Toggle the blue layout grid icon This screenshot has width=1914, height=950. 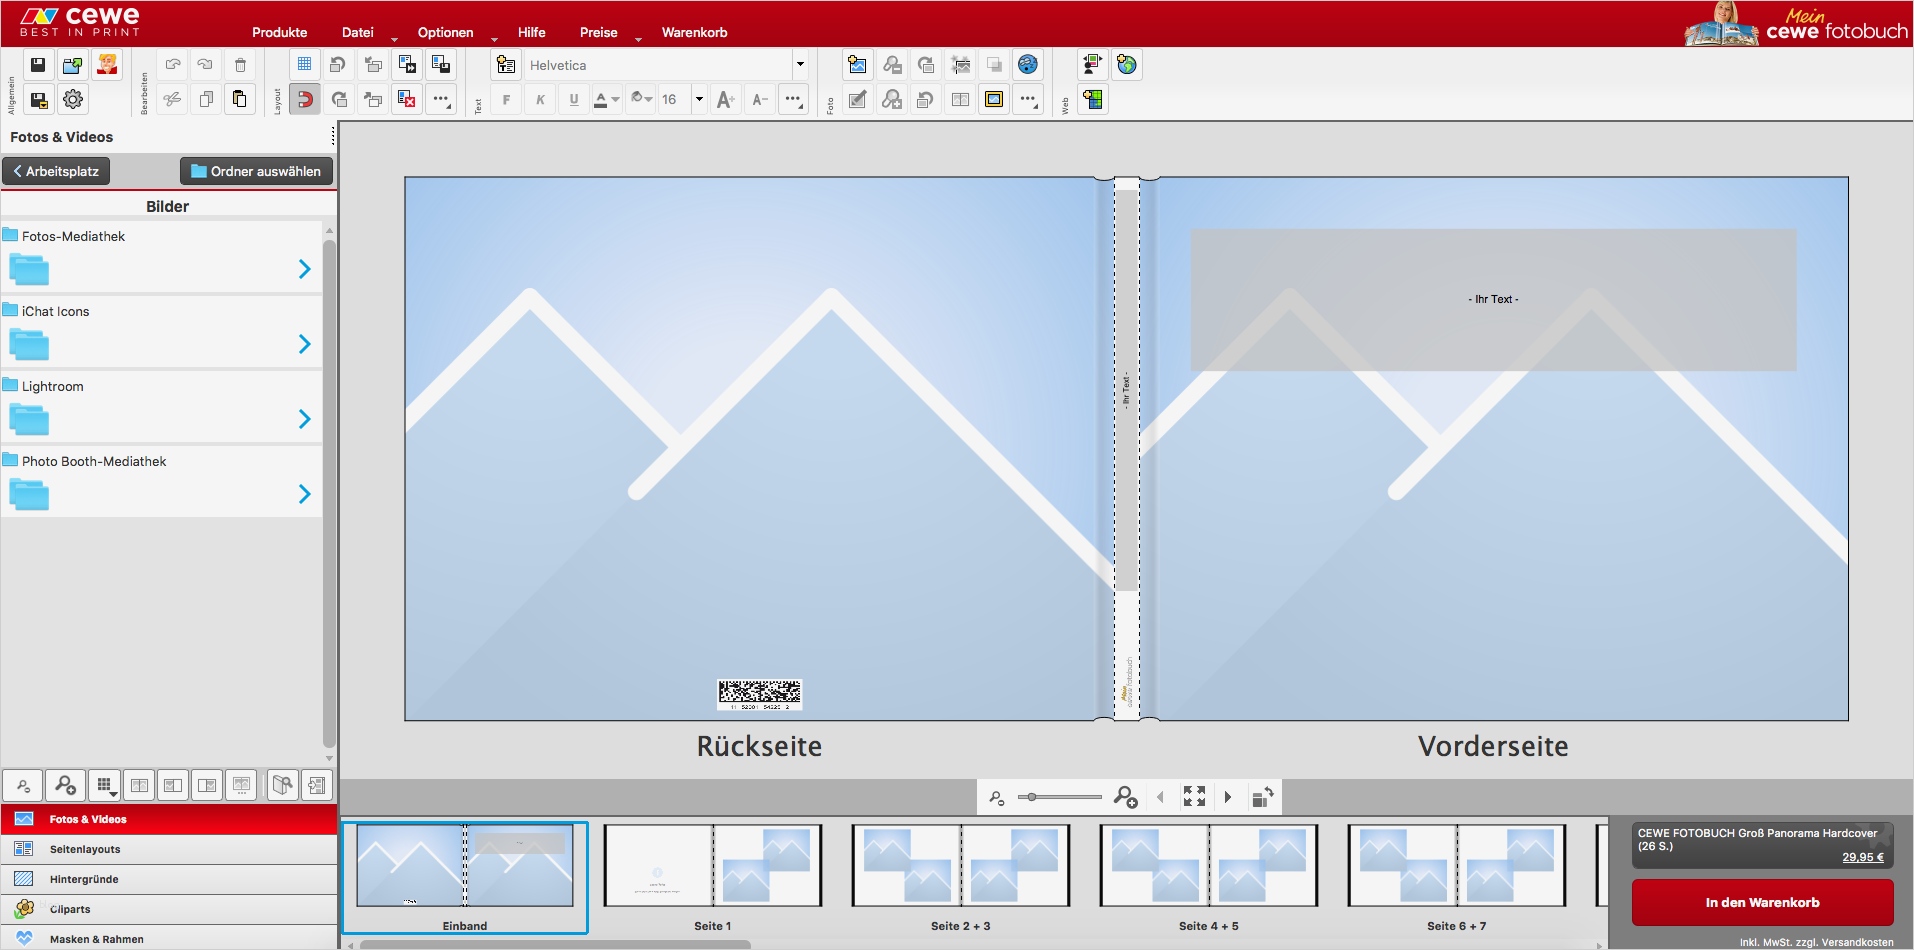305,65
